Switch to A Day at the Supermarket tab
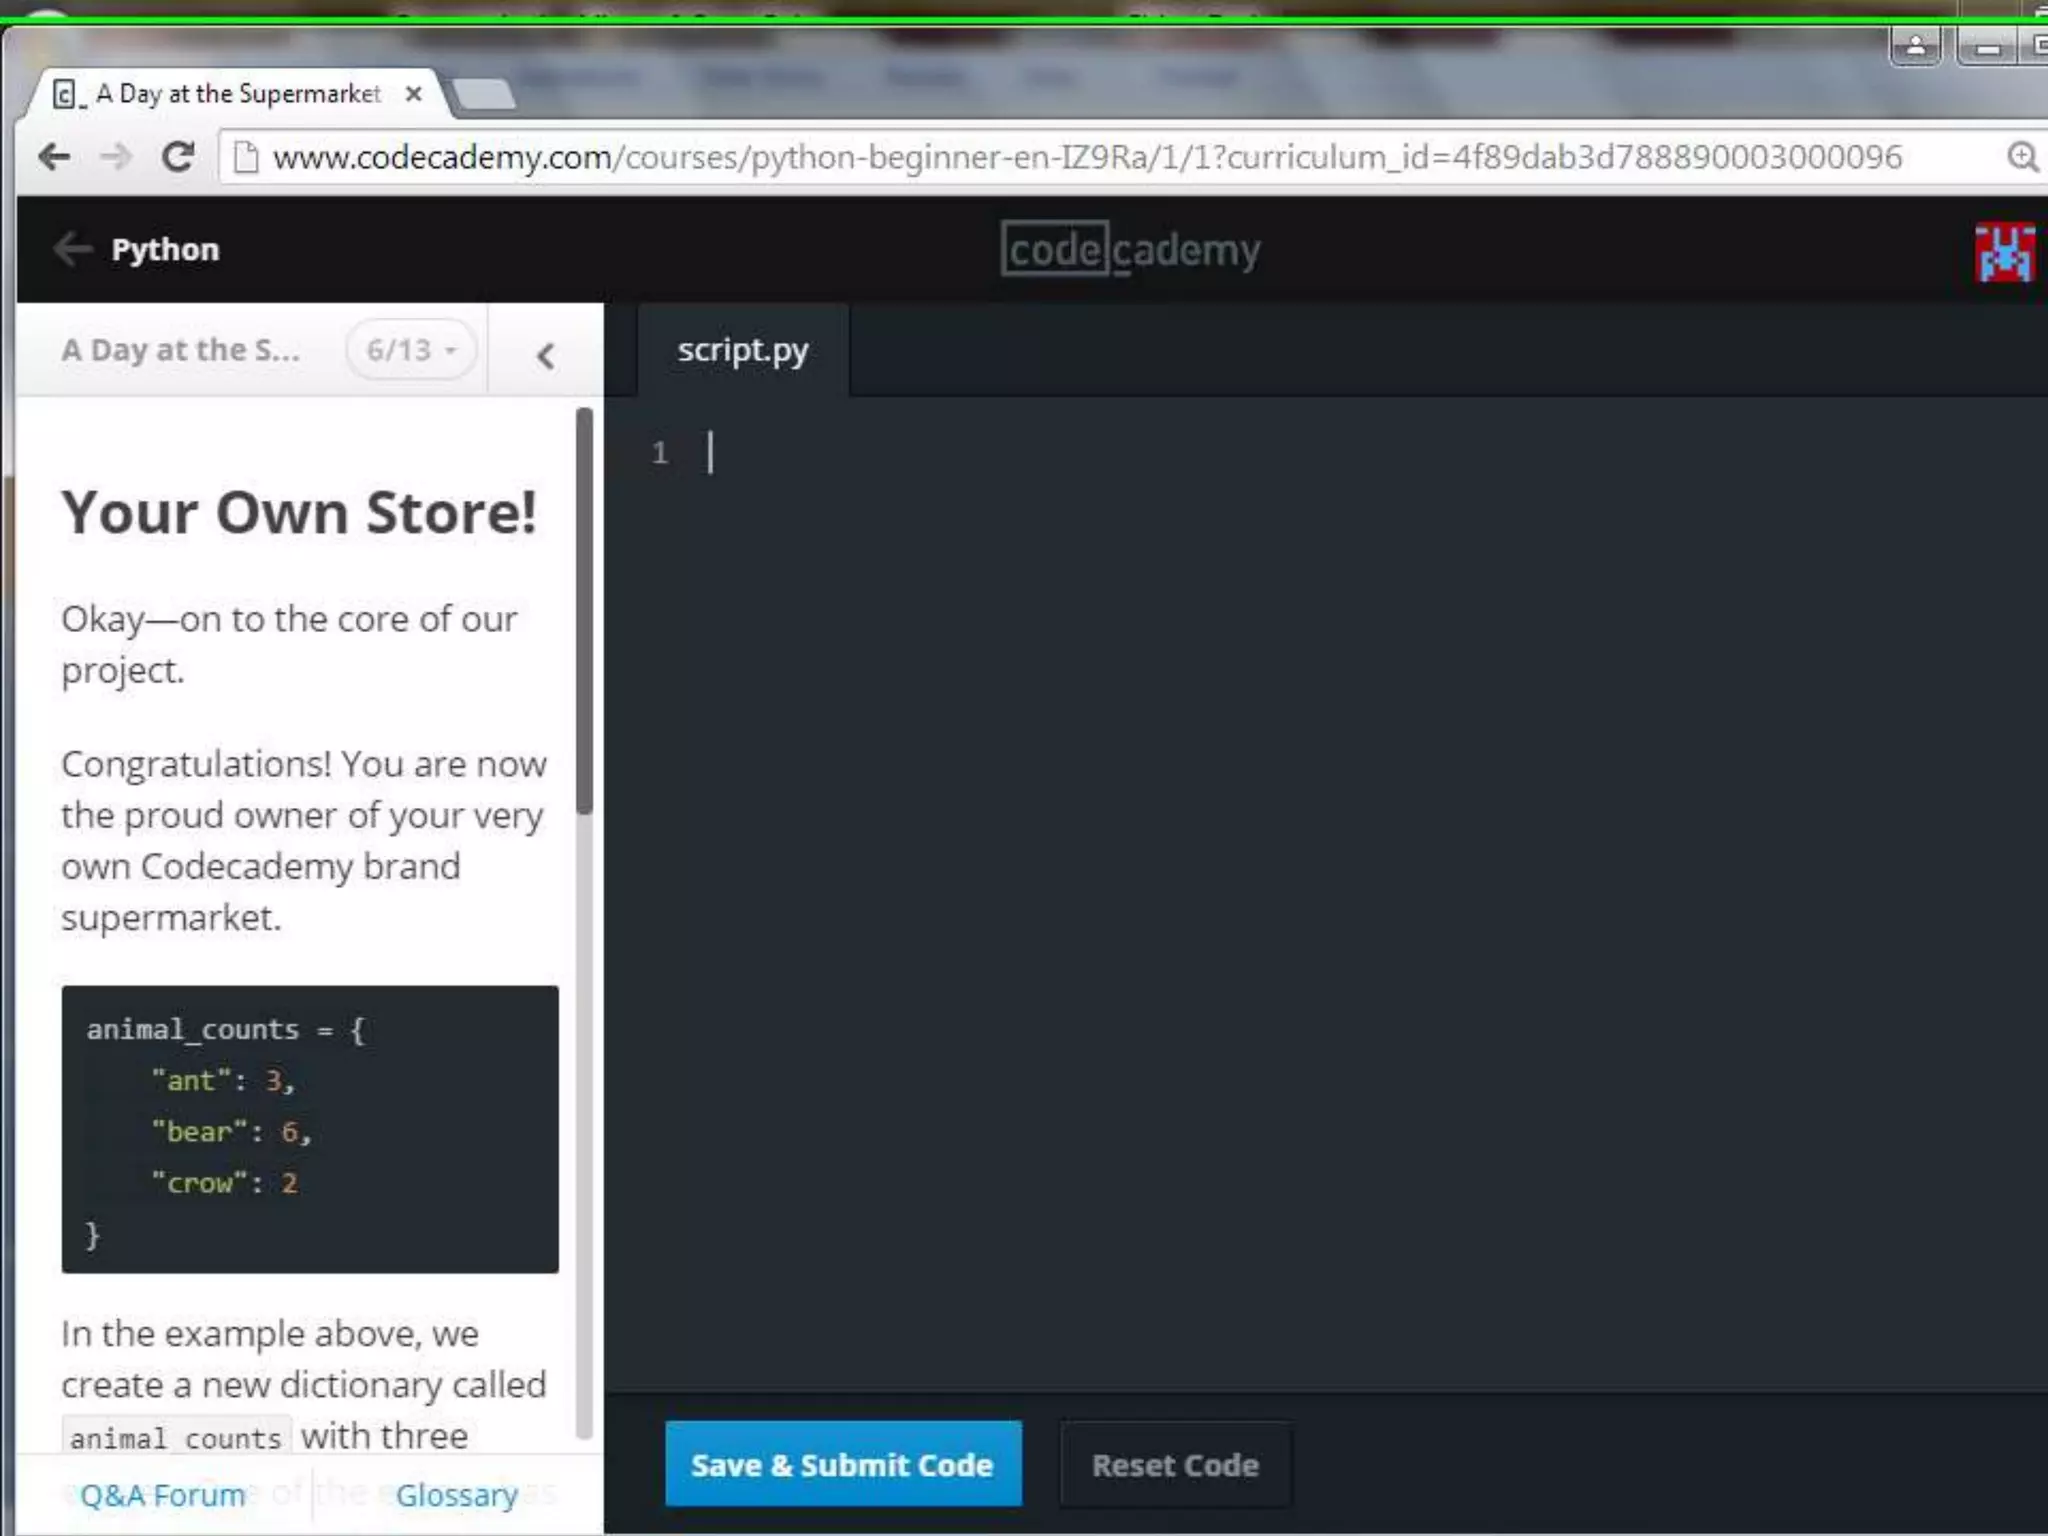This screenshot has height=1536, width=2048. pos(238,94)
